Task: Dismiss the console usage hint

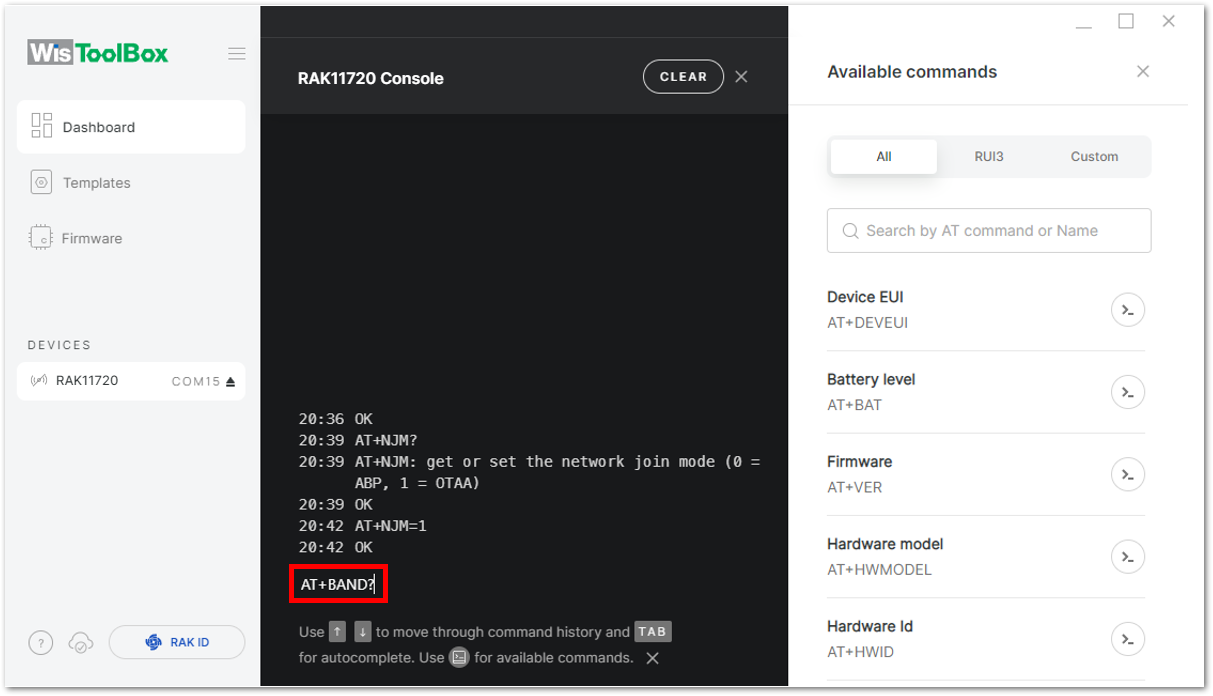Action: tap(652, 658)
